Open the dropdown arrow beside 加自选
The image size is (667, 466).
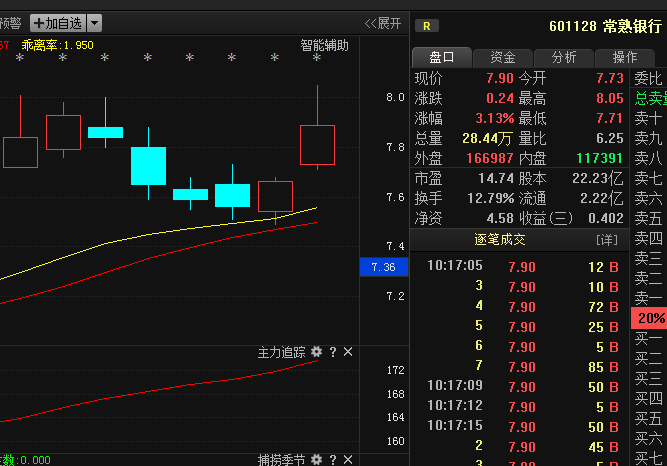point(94,23)
